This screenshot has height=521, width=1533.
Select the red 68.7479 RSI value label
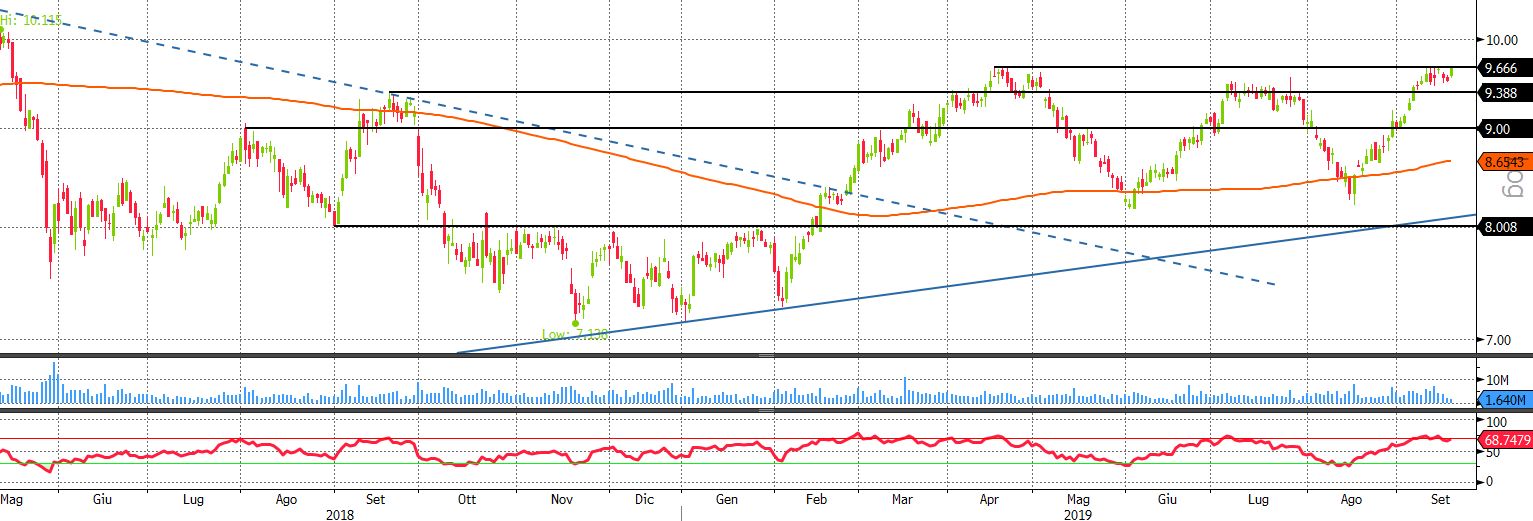[x=1503, y=439]
